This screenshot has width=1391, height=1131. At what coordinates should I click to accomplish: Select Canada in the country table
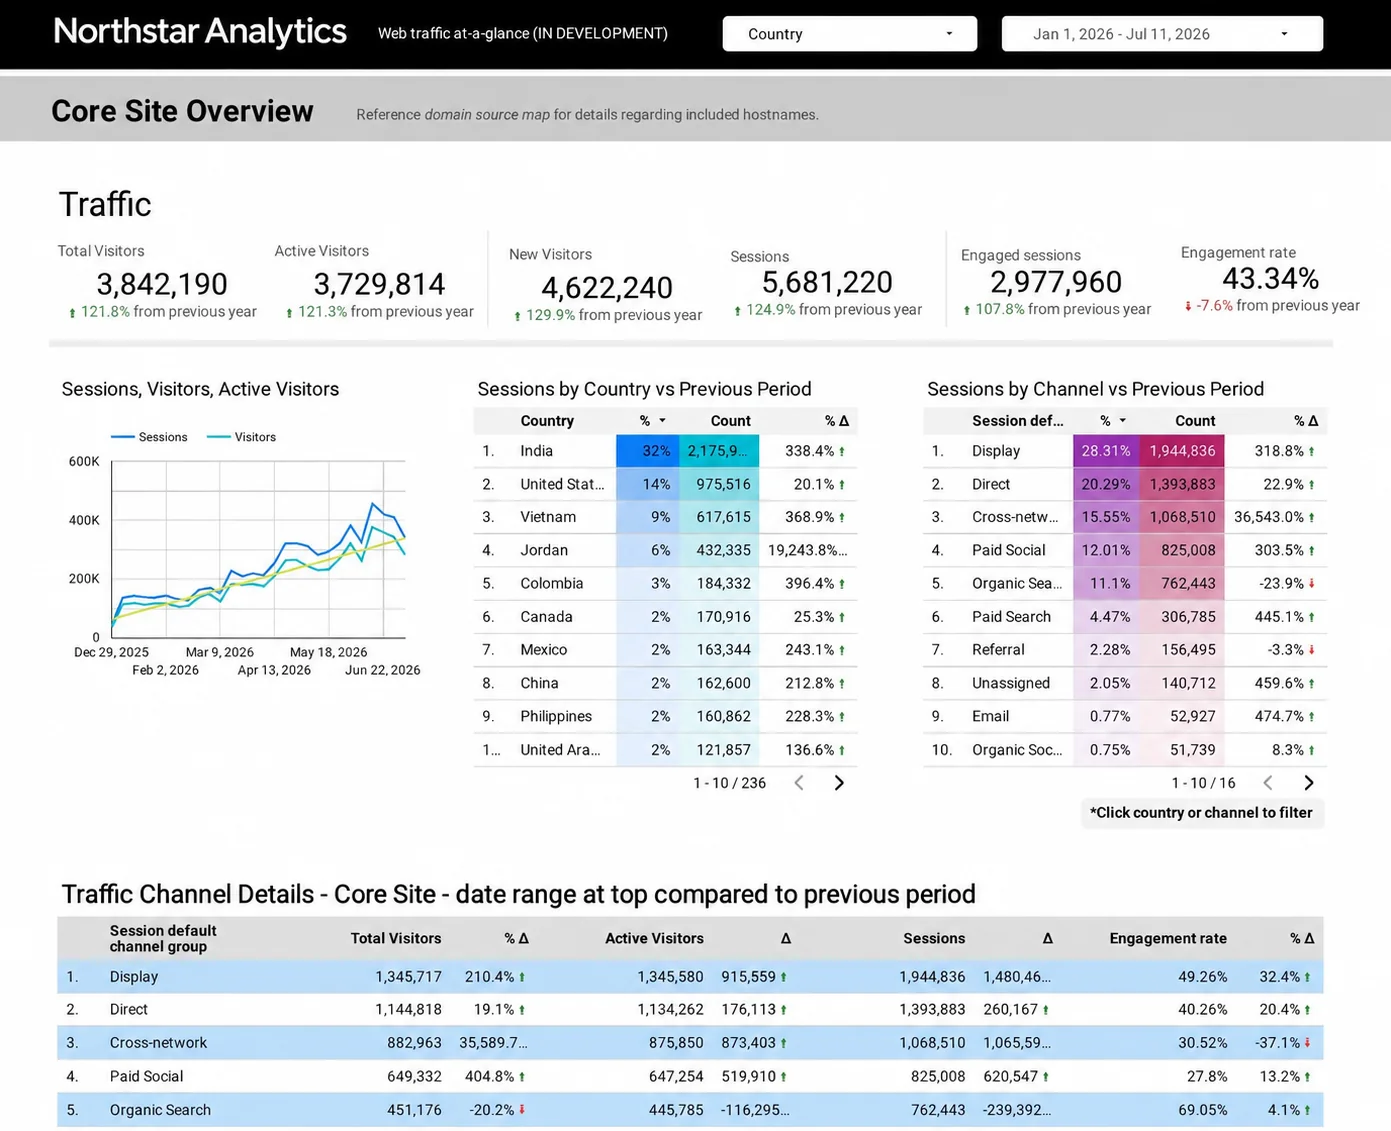click(x=546, y=617)
